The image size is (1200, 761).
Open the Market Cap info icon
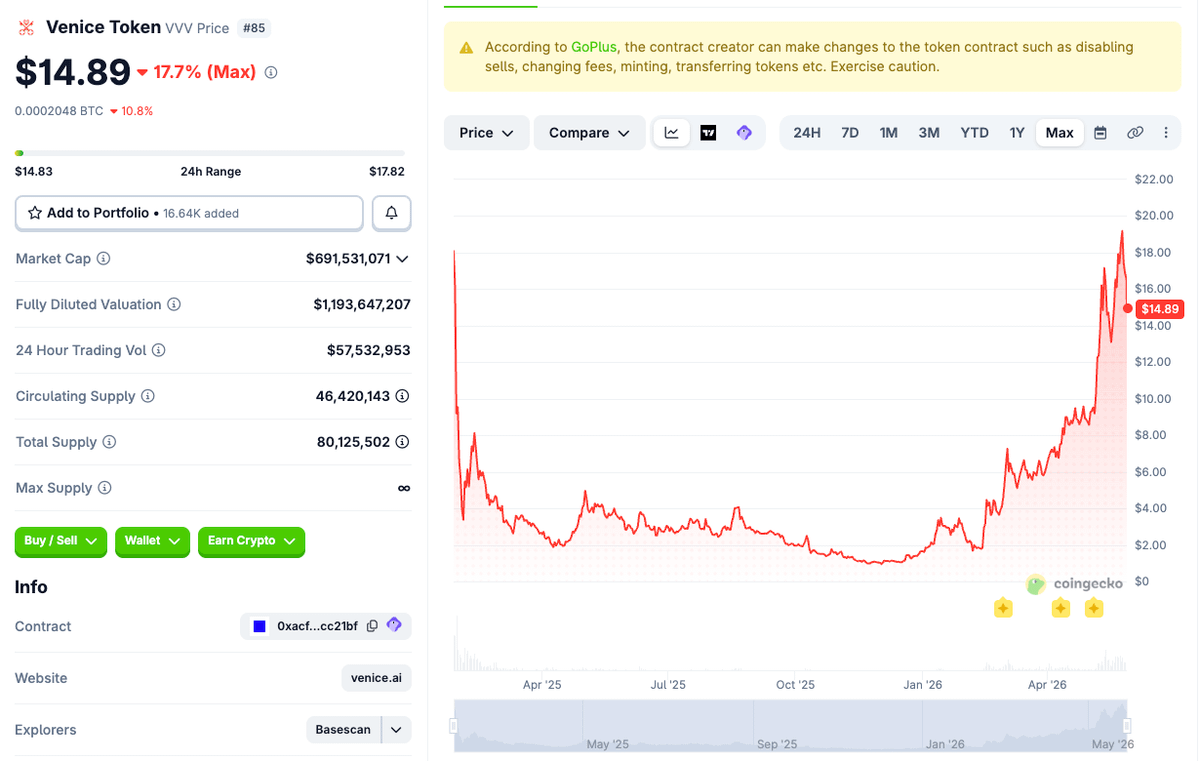[x=103, y=258]
